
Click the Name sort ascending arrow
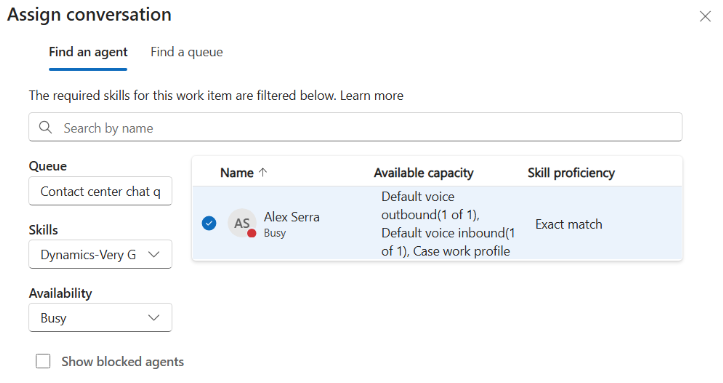263,172
